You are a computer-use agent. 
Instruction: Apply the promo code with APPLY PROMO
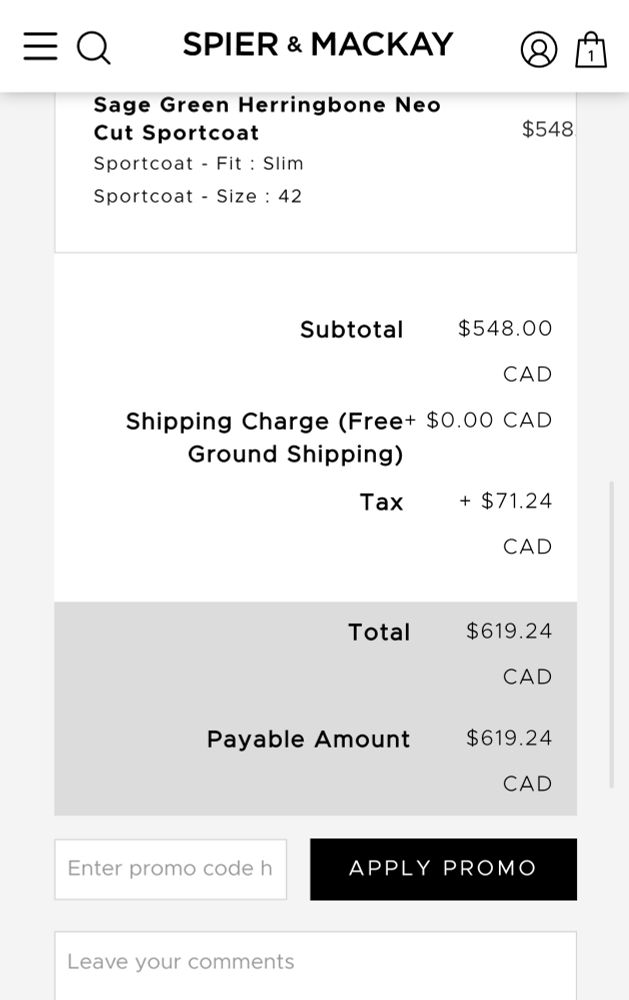[x=443, y=869]
